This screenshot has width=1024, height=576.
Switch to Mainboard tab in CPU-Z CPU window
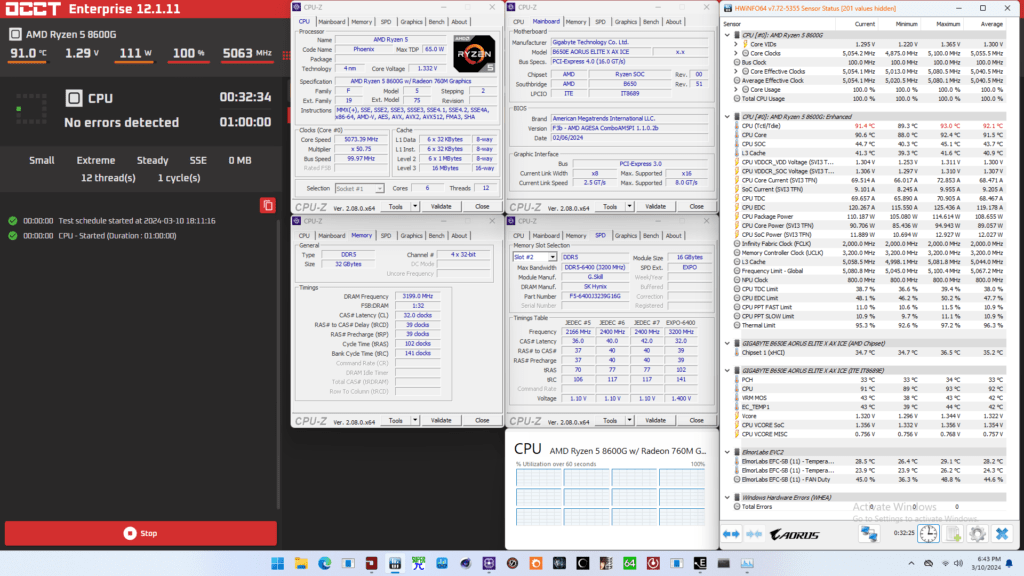click(331, 22)
